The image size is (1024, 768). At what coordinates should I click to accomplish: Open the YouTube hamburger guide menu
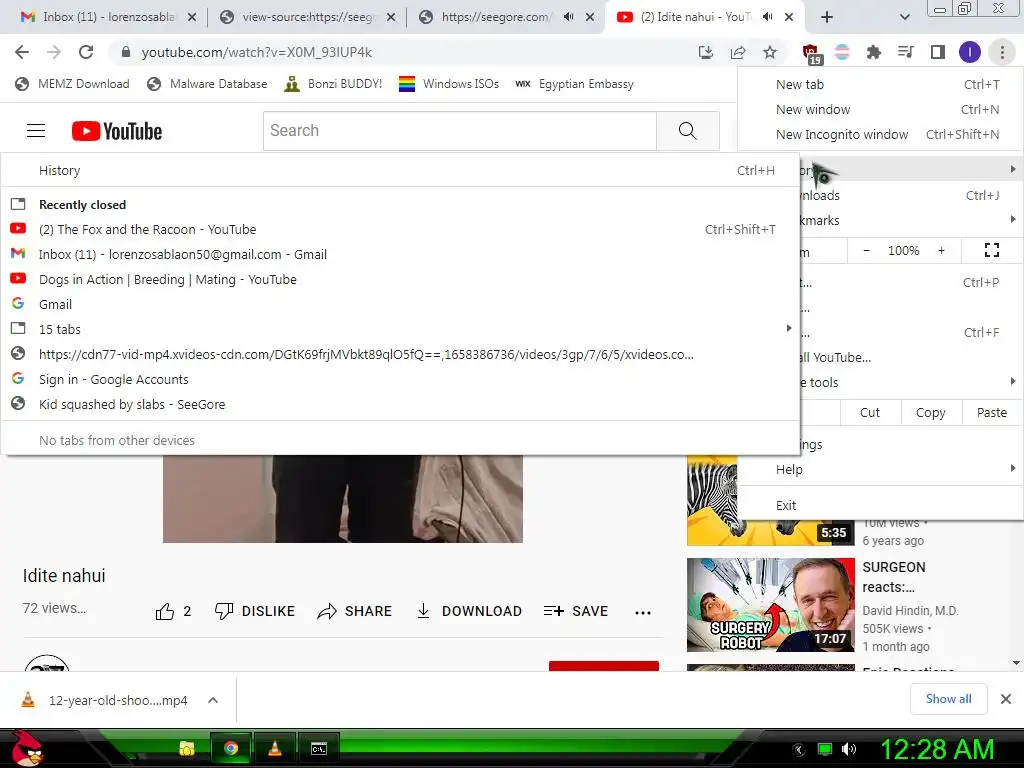36,131
